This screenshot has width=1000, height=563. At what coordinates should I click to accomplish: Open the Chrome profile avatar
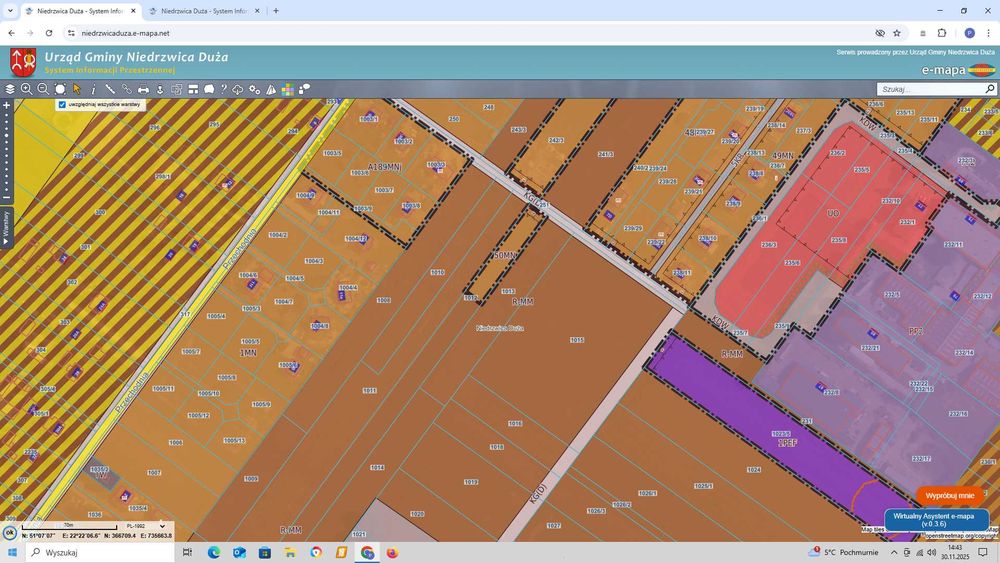point(969,33)
